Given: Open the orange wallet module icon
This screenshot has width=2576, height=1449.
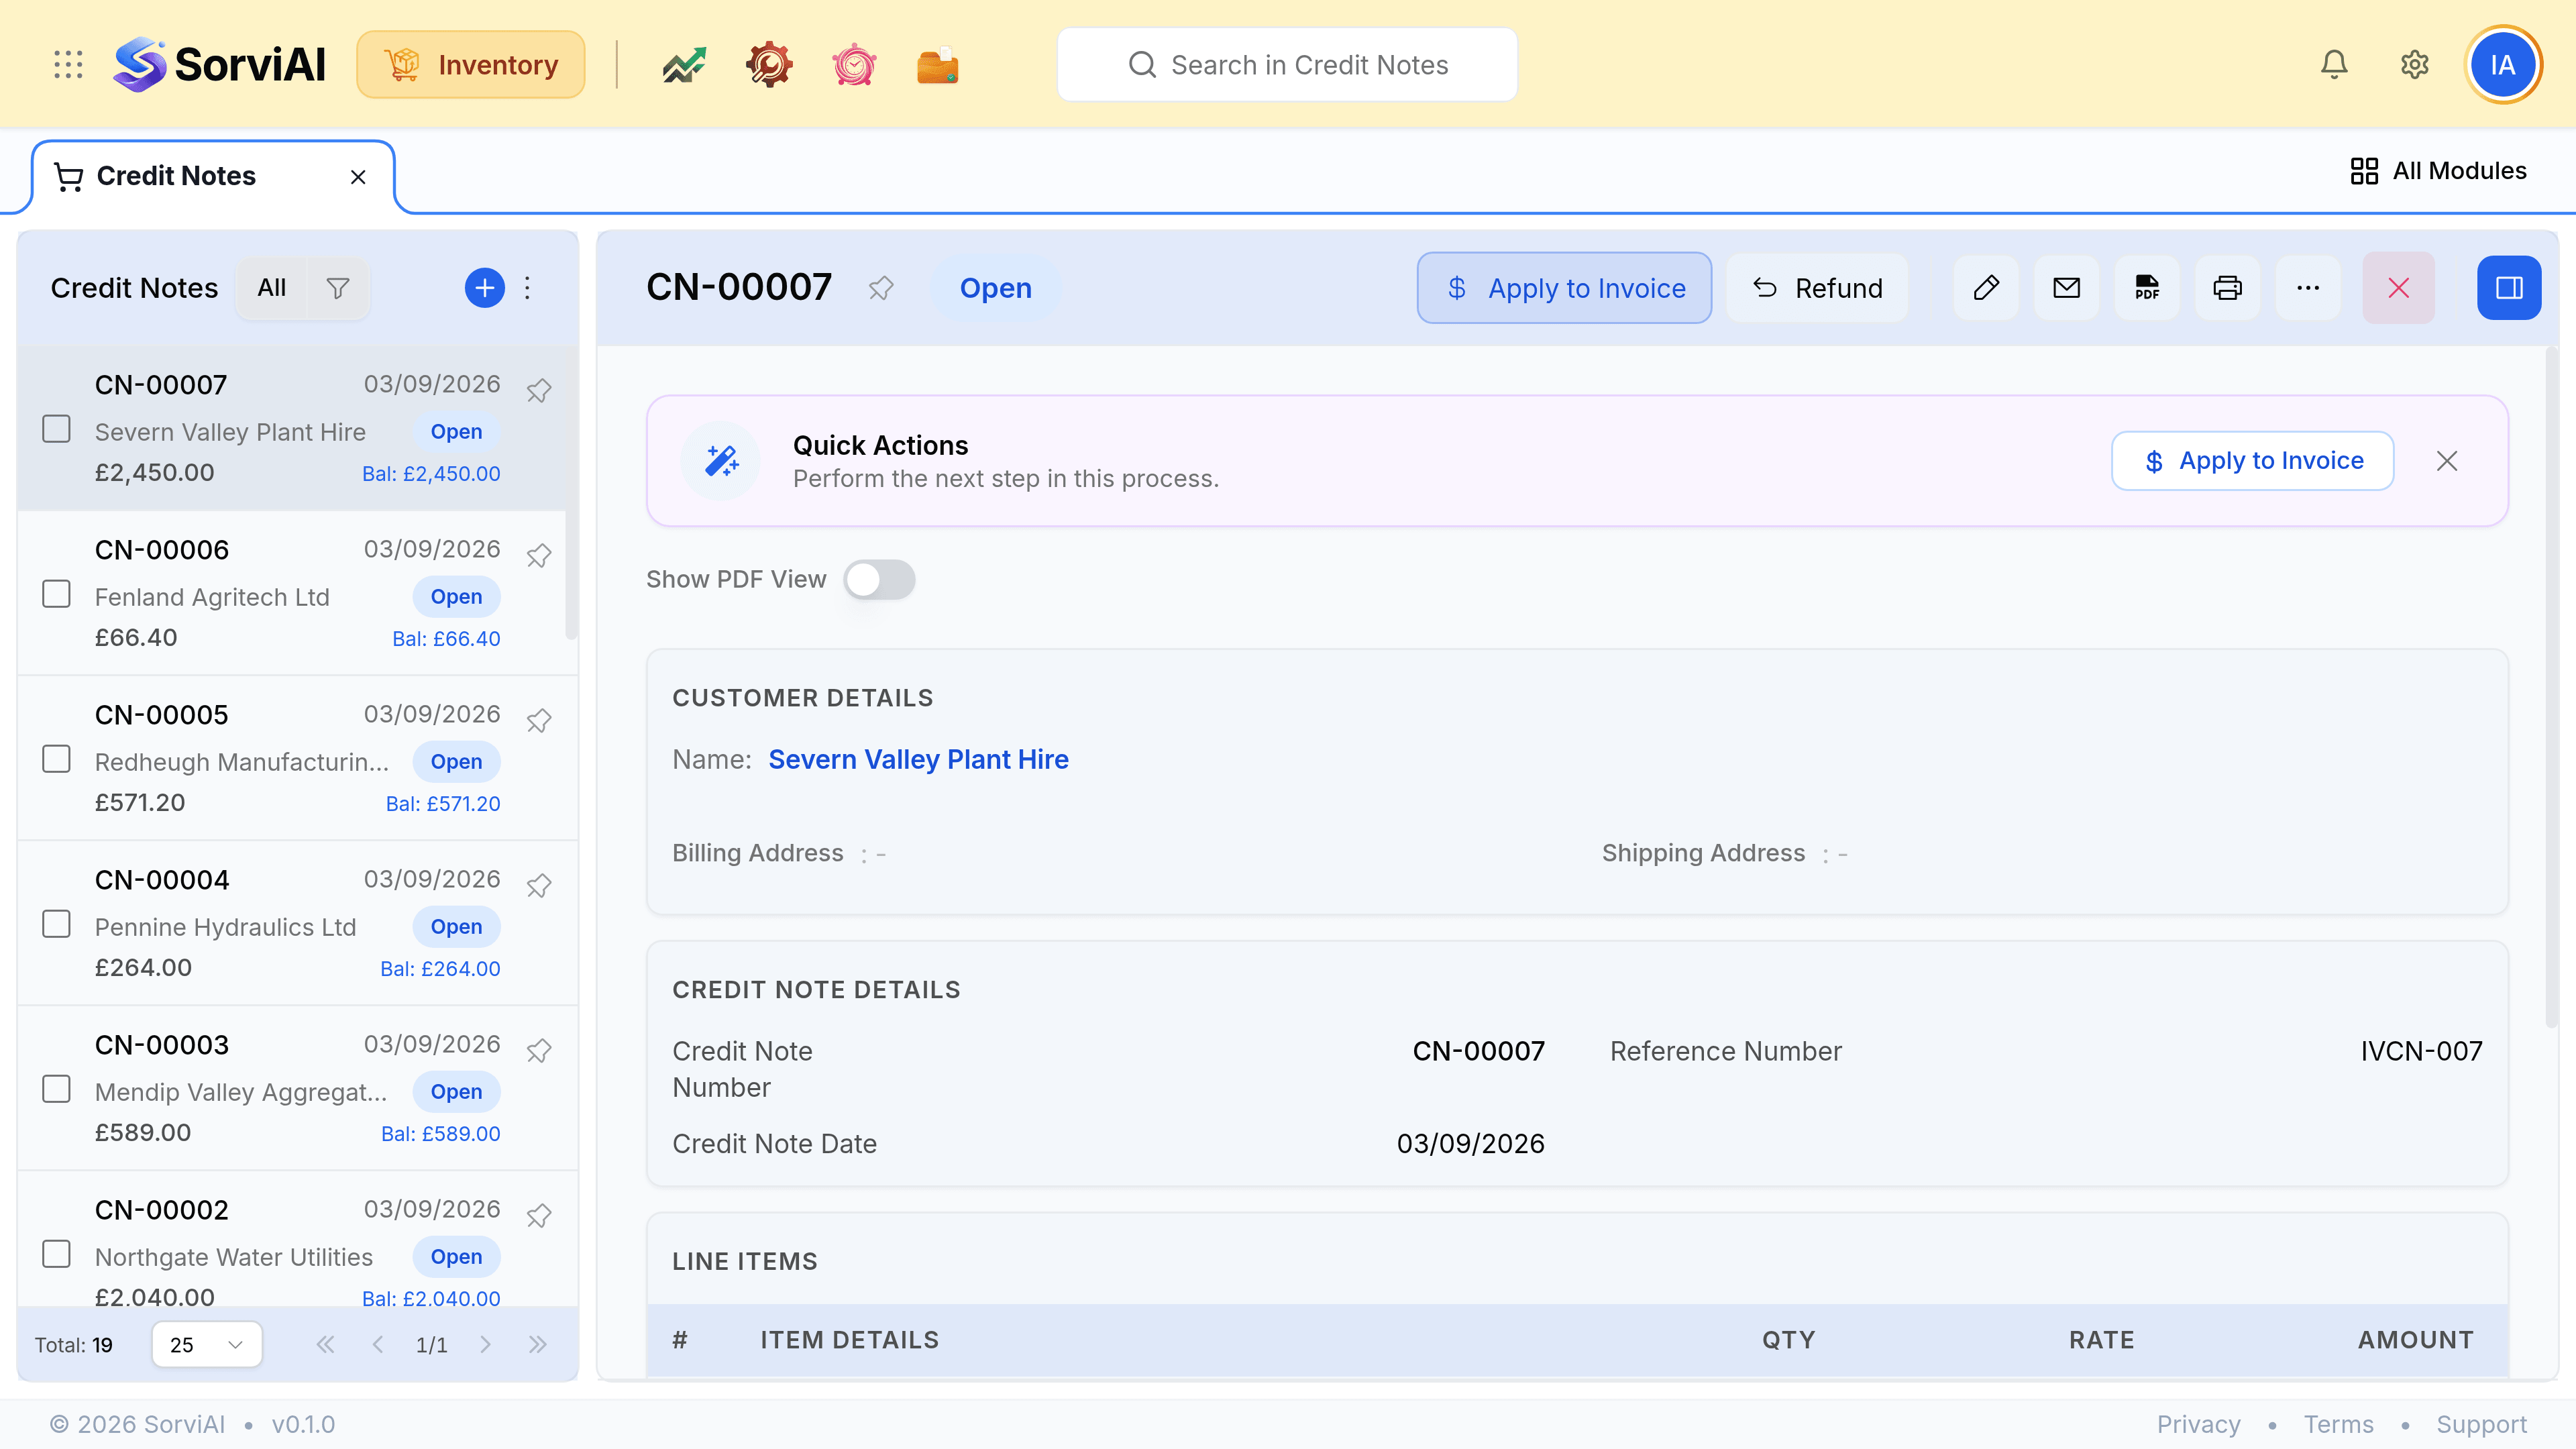Looking at the screenshot, I should 938,65.
